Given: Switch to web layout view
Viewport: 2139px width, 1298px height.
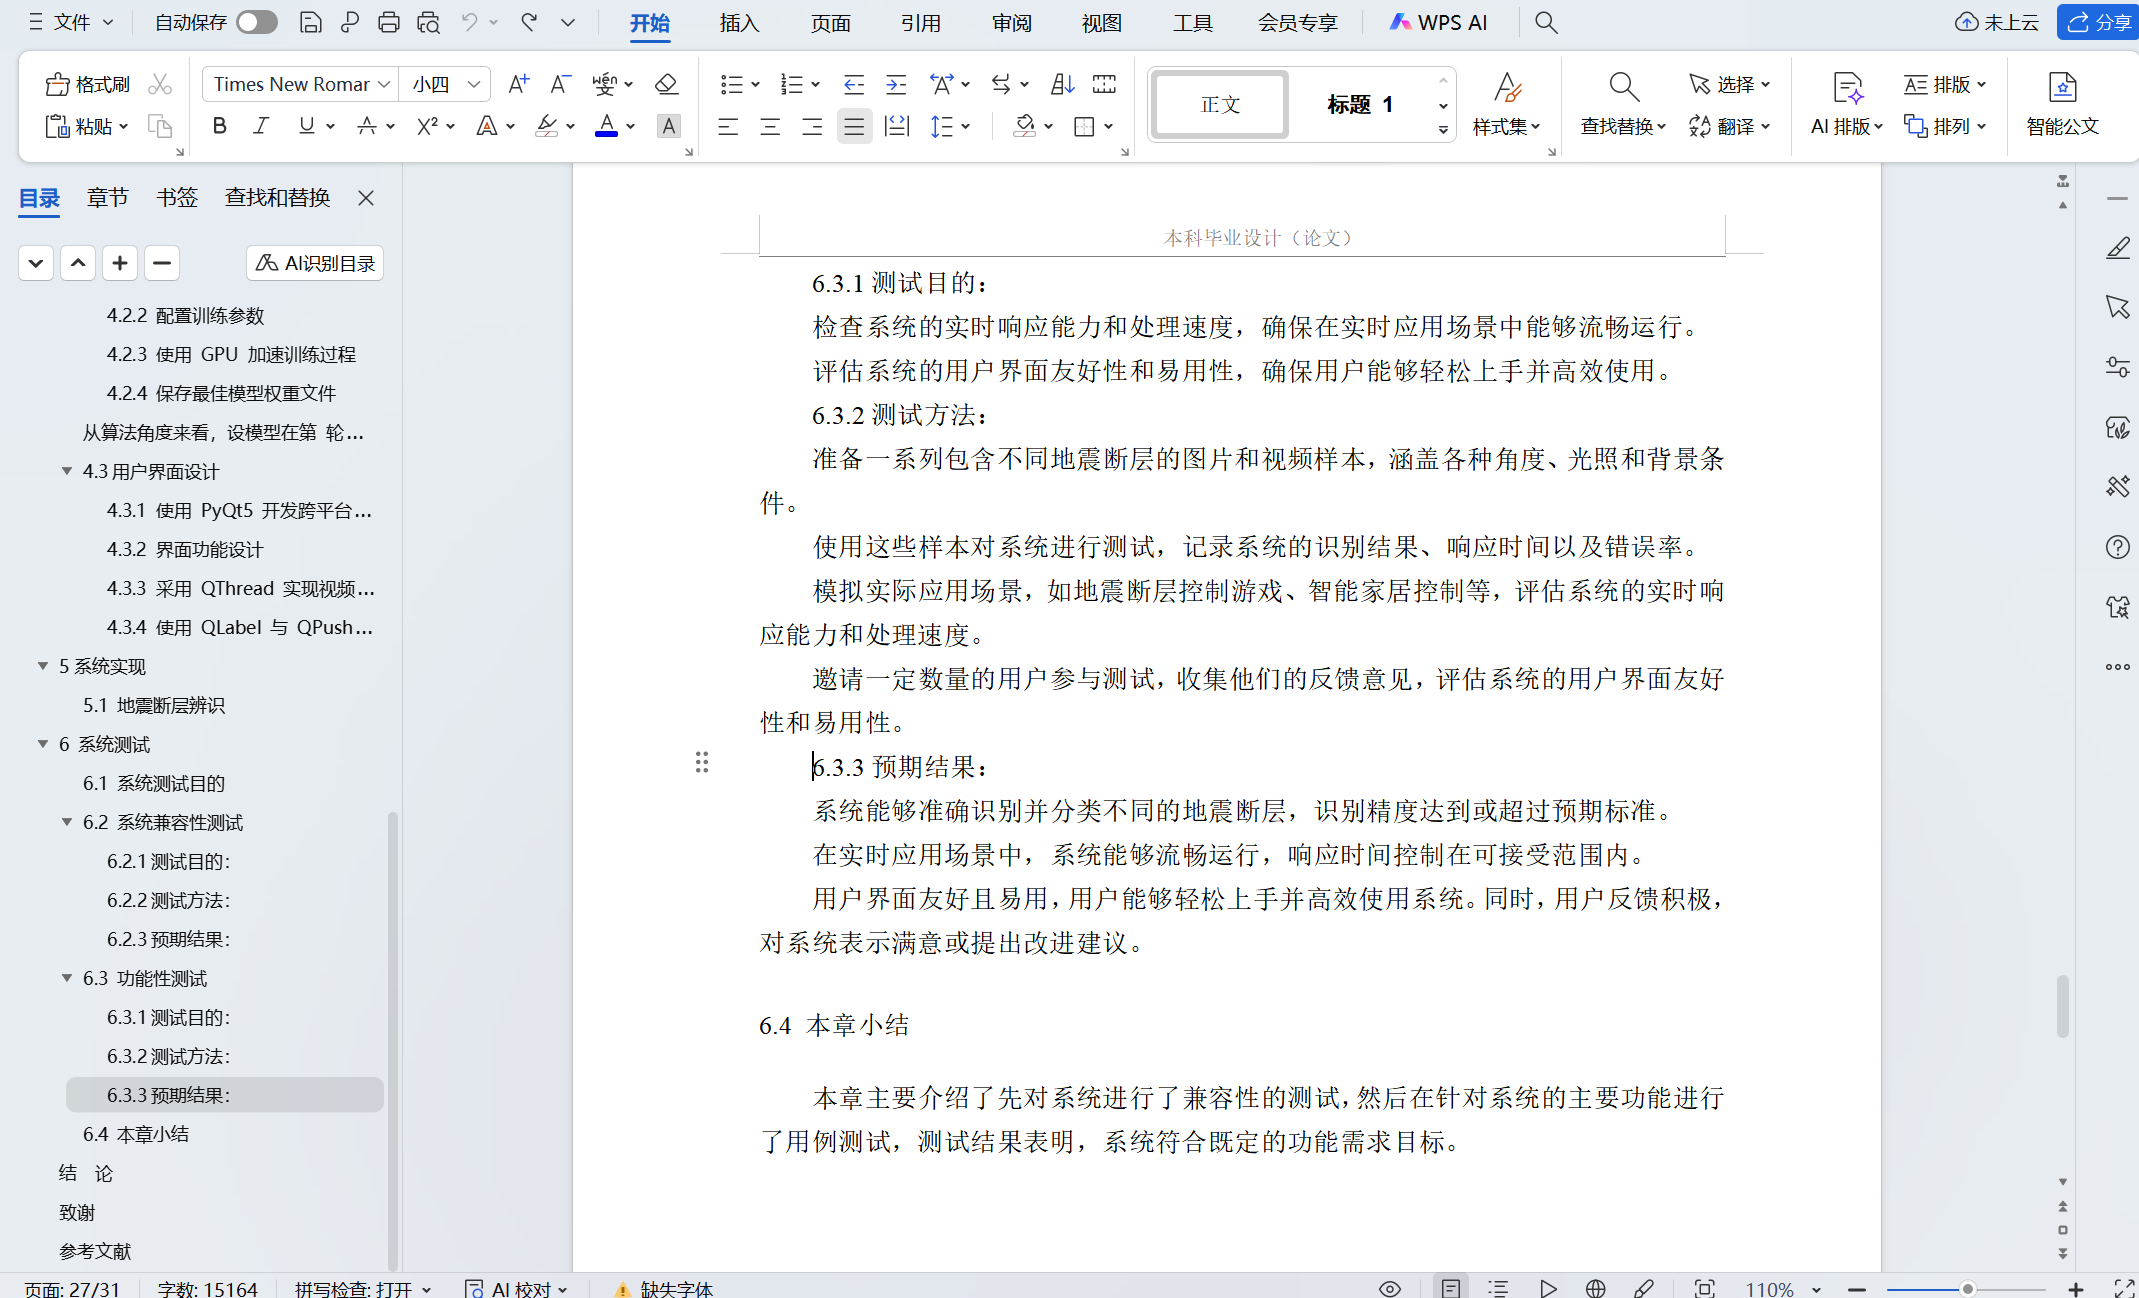Looking at the screenshot, I should pos(1596,1288).
